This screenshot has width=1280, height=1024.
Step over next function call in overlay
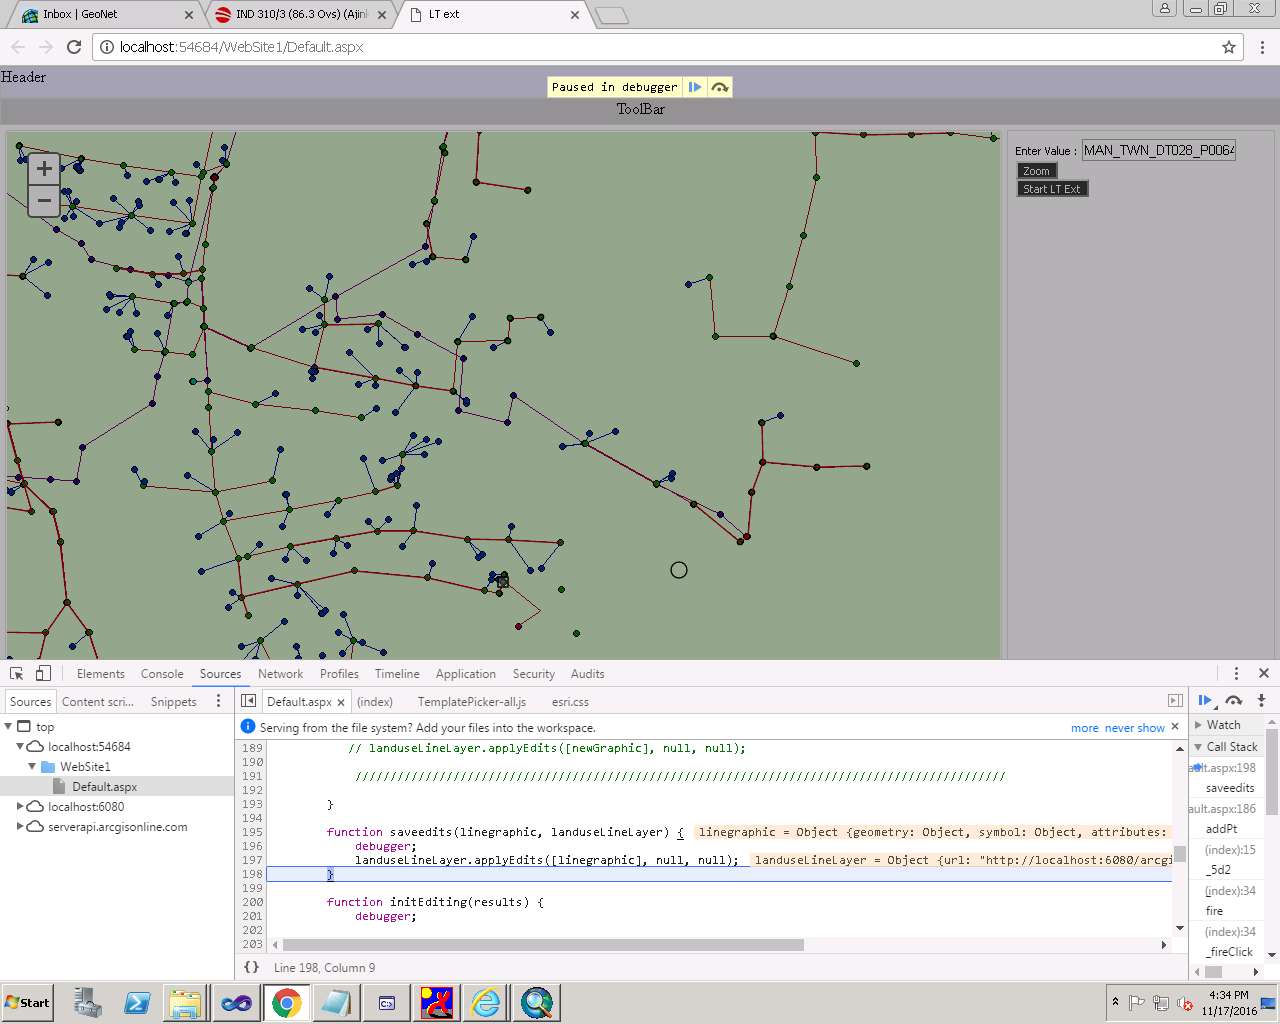pyautogui.click(x=720, y=87)
